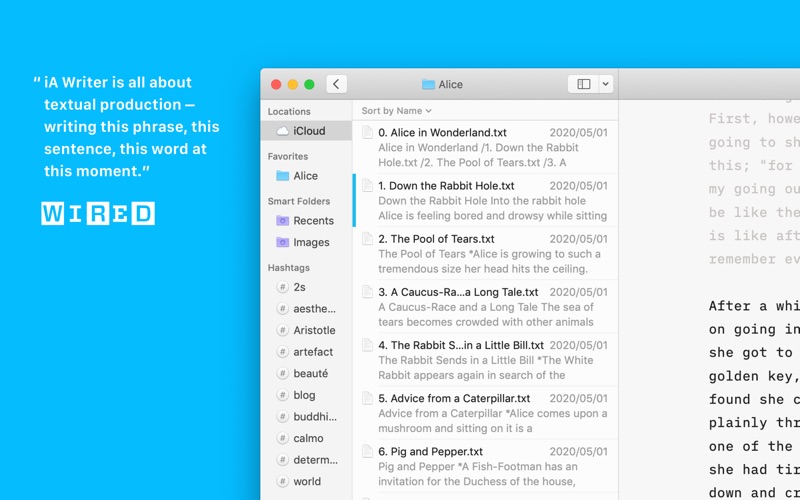Open the Sort by Name dropdown
Image resolution: width=800 pixels, height=500 pixels.
[x=396, y=111]
